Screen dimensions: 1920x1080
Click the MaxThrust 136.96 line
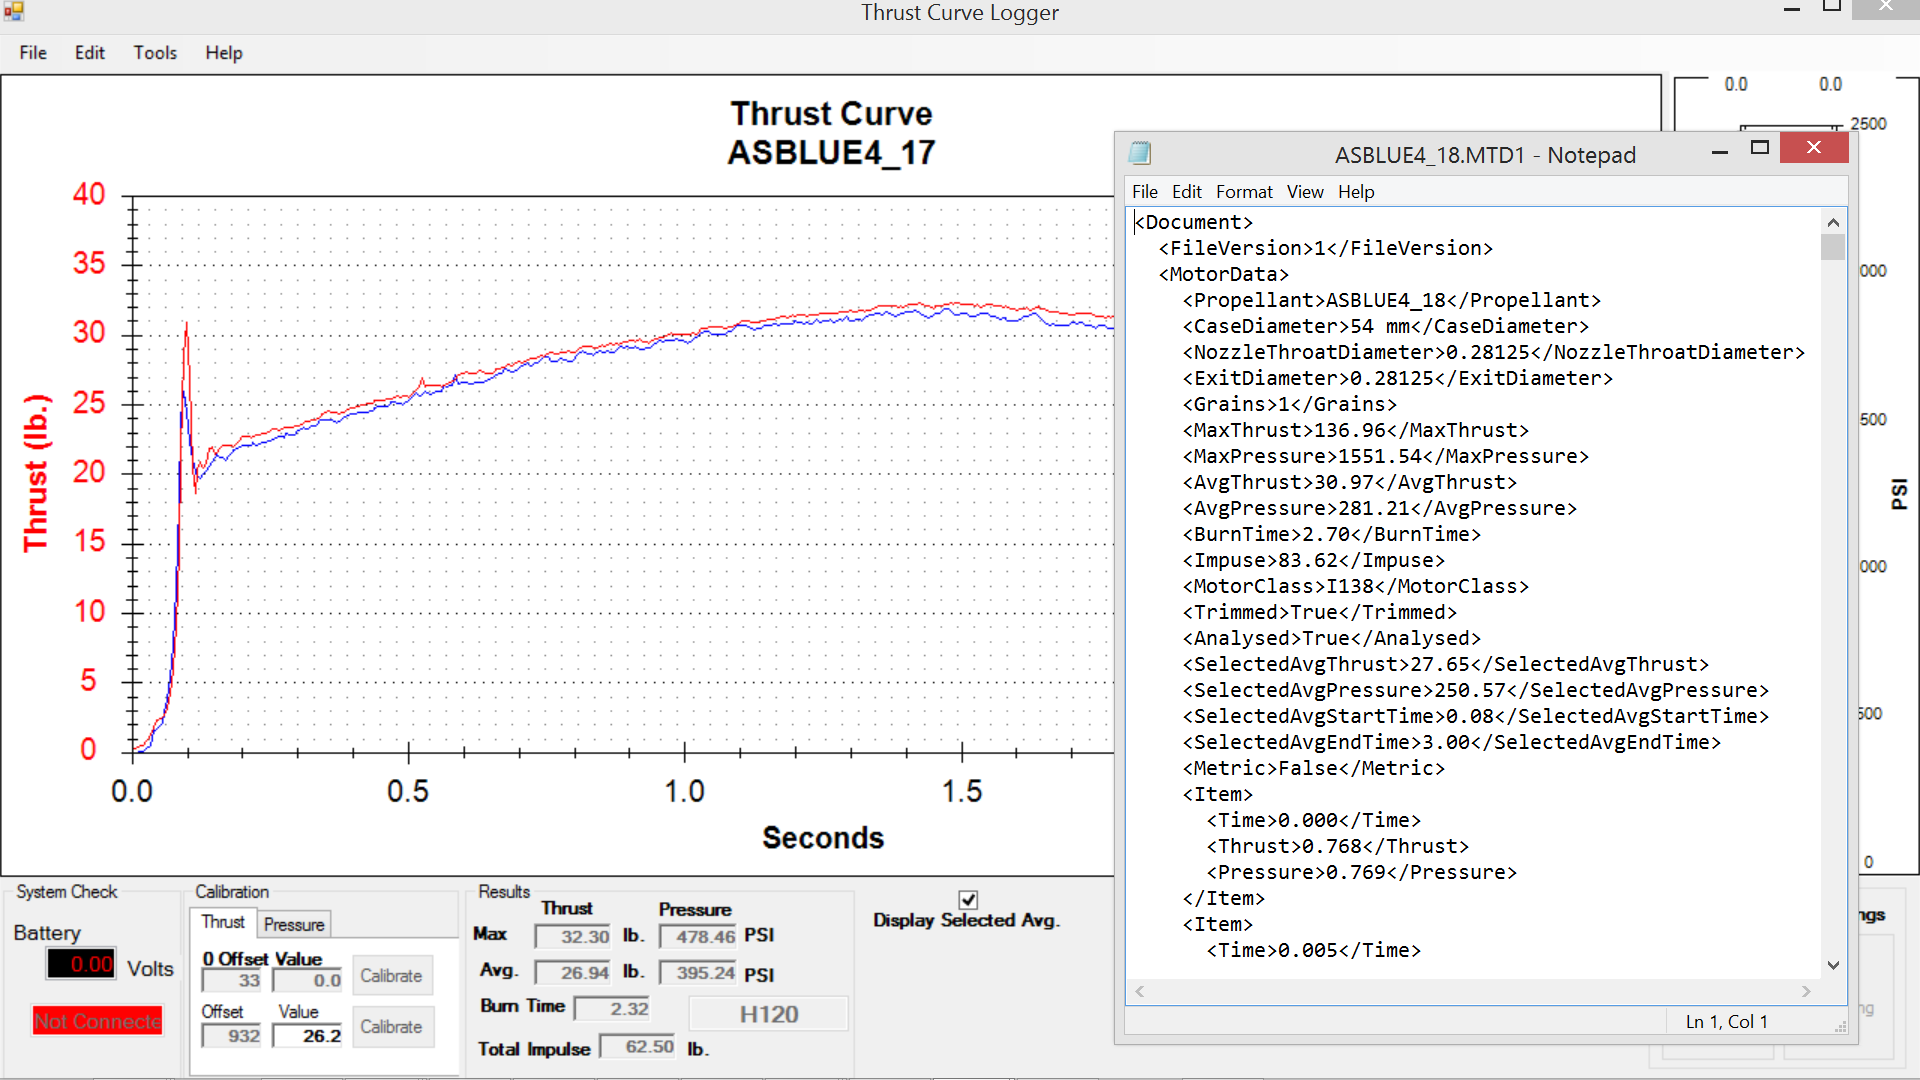pyautogui.click(x=1356, y=430)
